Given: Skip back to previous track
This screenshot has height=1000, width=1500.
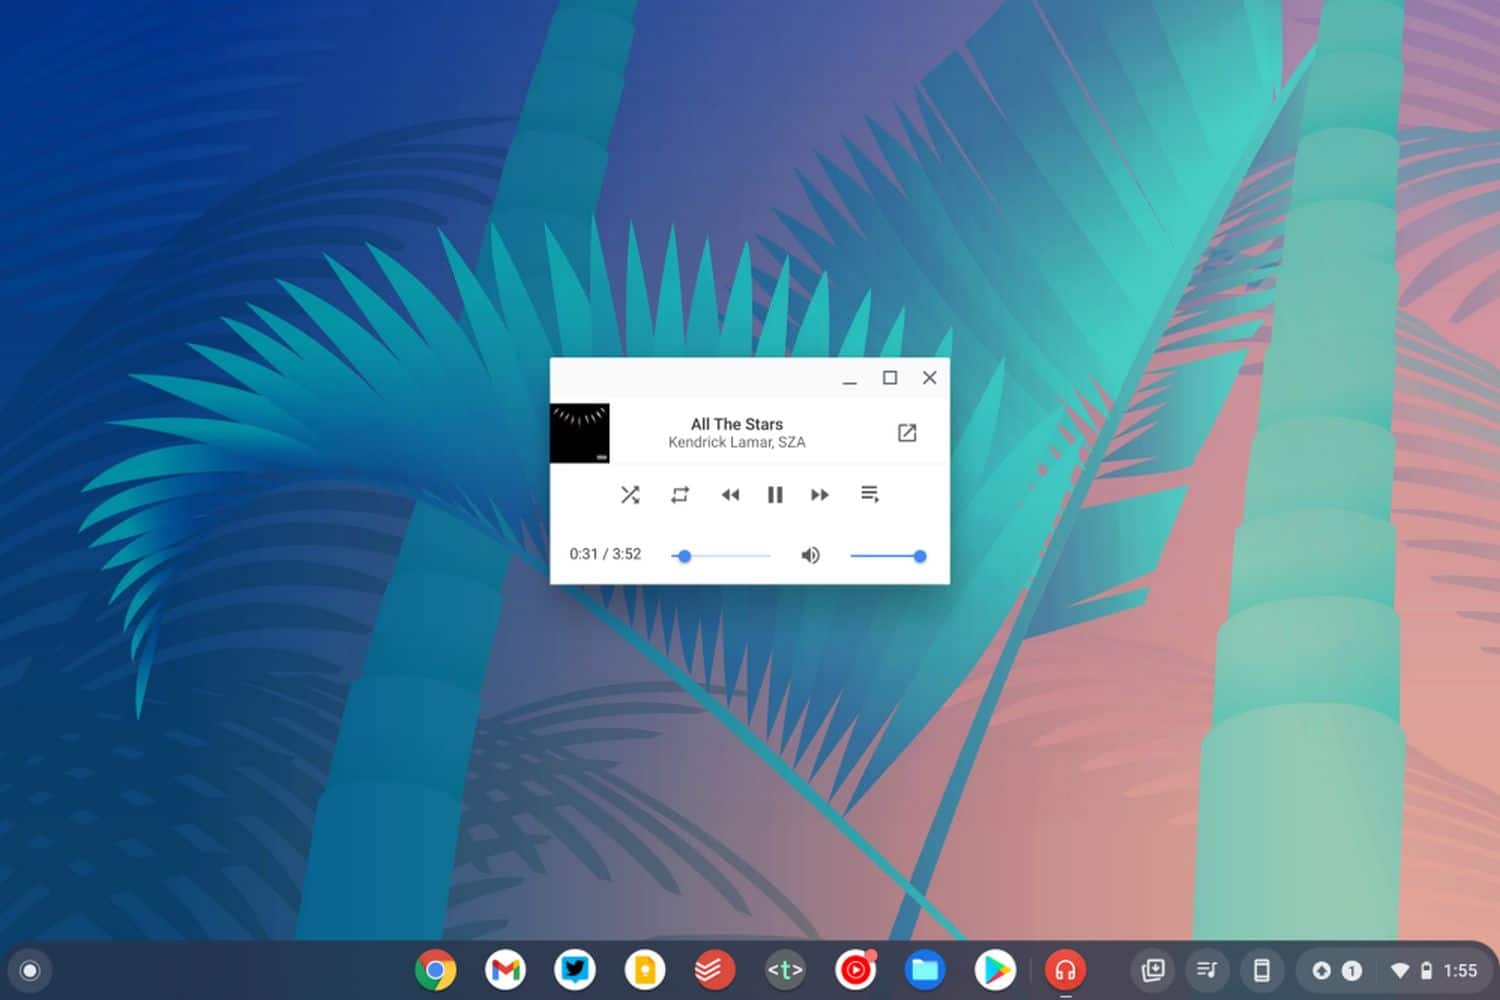Looking at the screenshot, I should click(x=730, y=495).
